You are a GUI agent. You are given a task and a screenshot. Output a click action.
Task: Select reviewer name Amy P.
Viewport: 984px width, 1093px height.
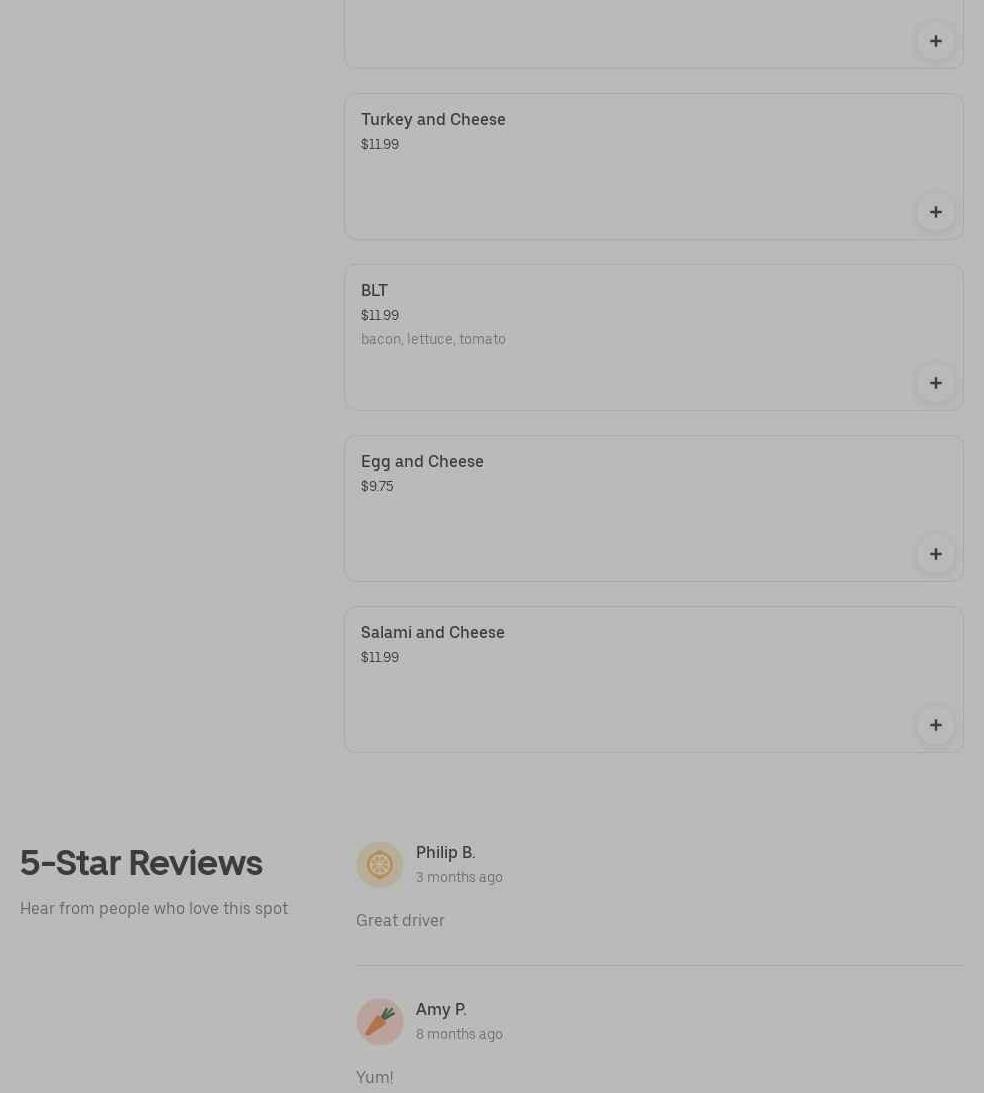[441, 1009]
